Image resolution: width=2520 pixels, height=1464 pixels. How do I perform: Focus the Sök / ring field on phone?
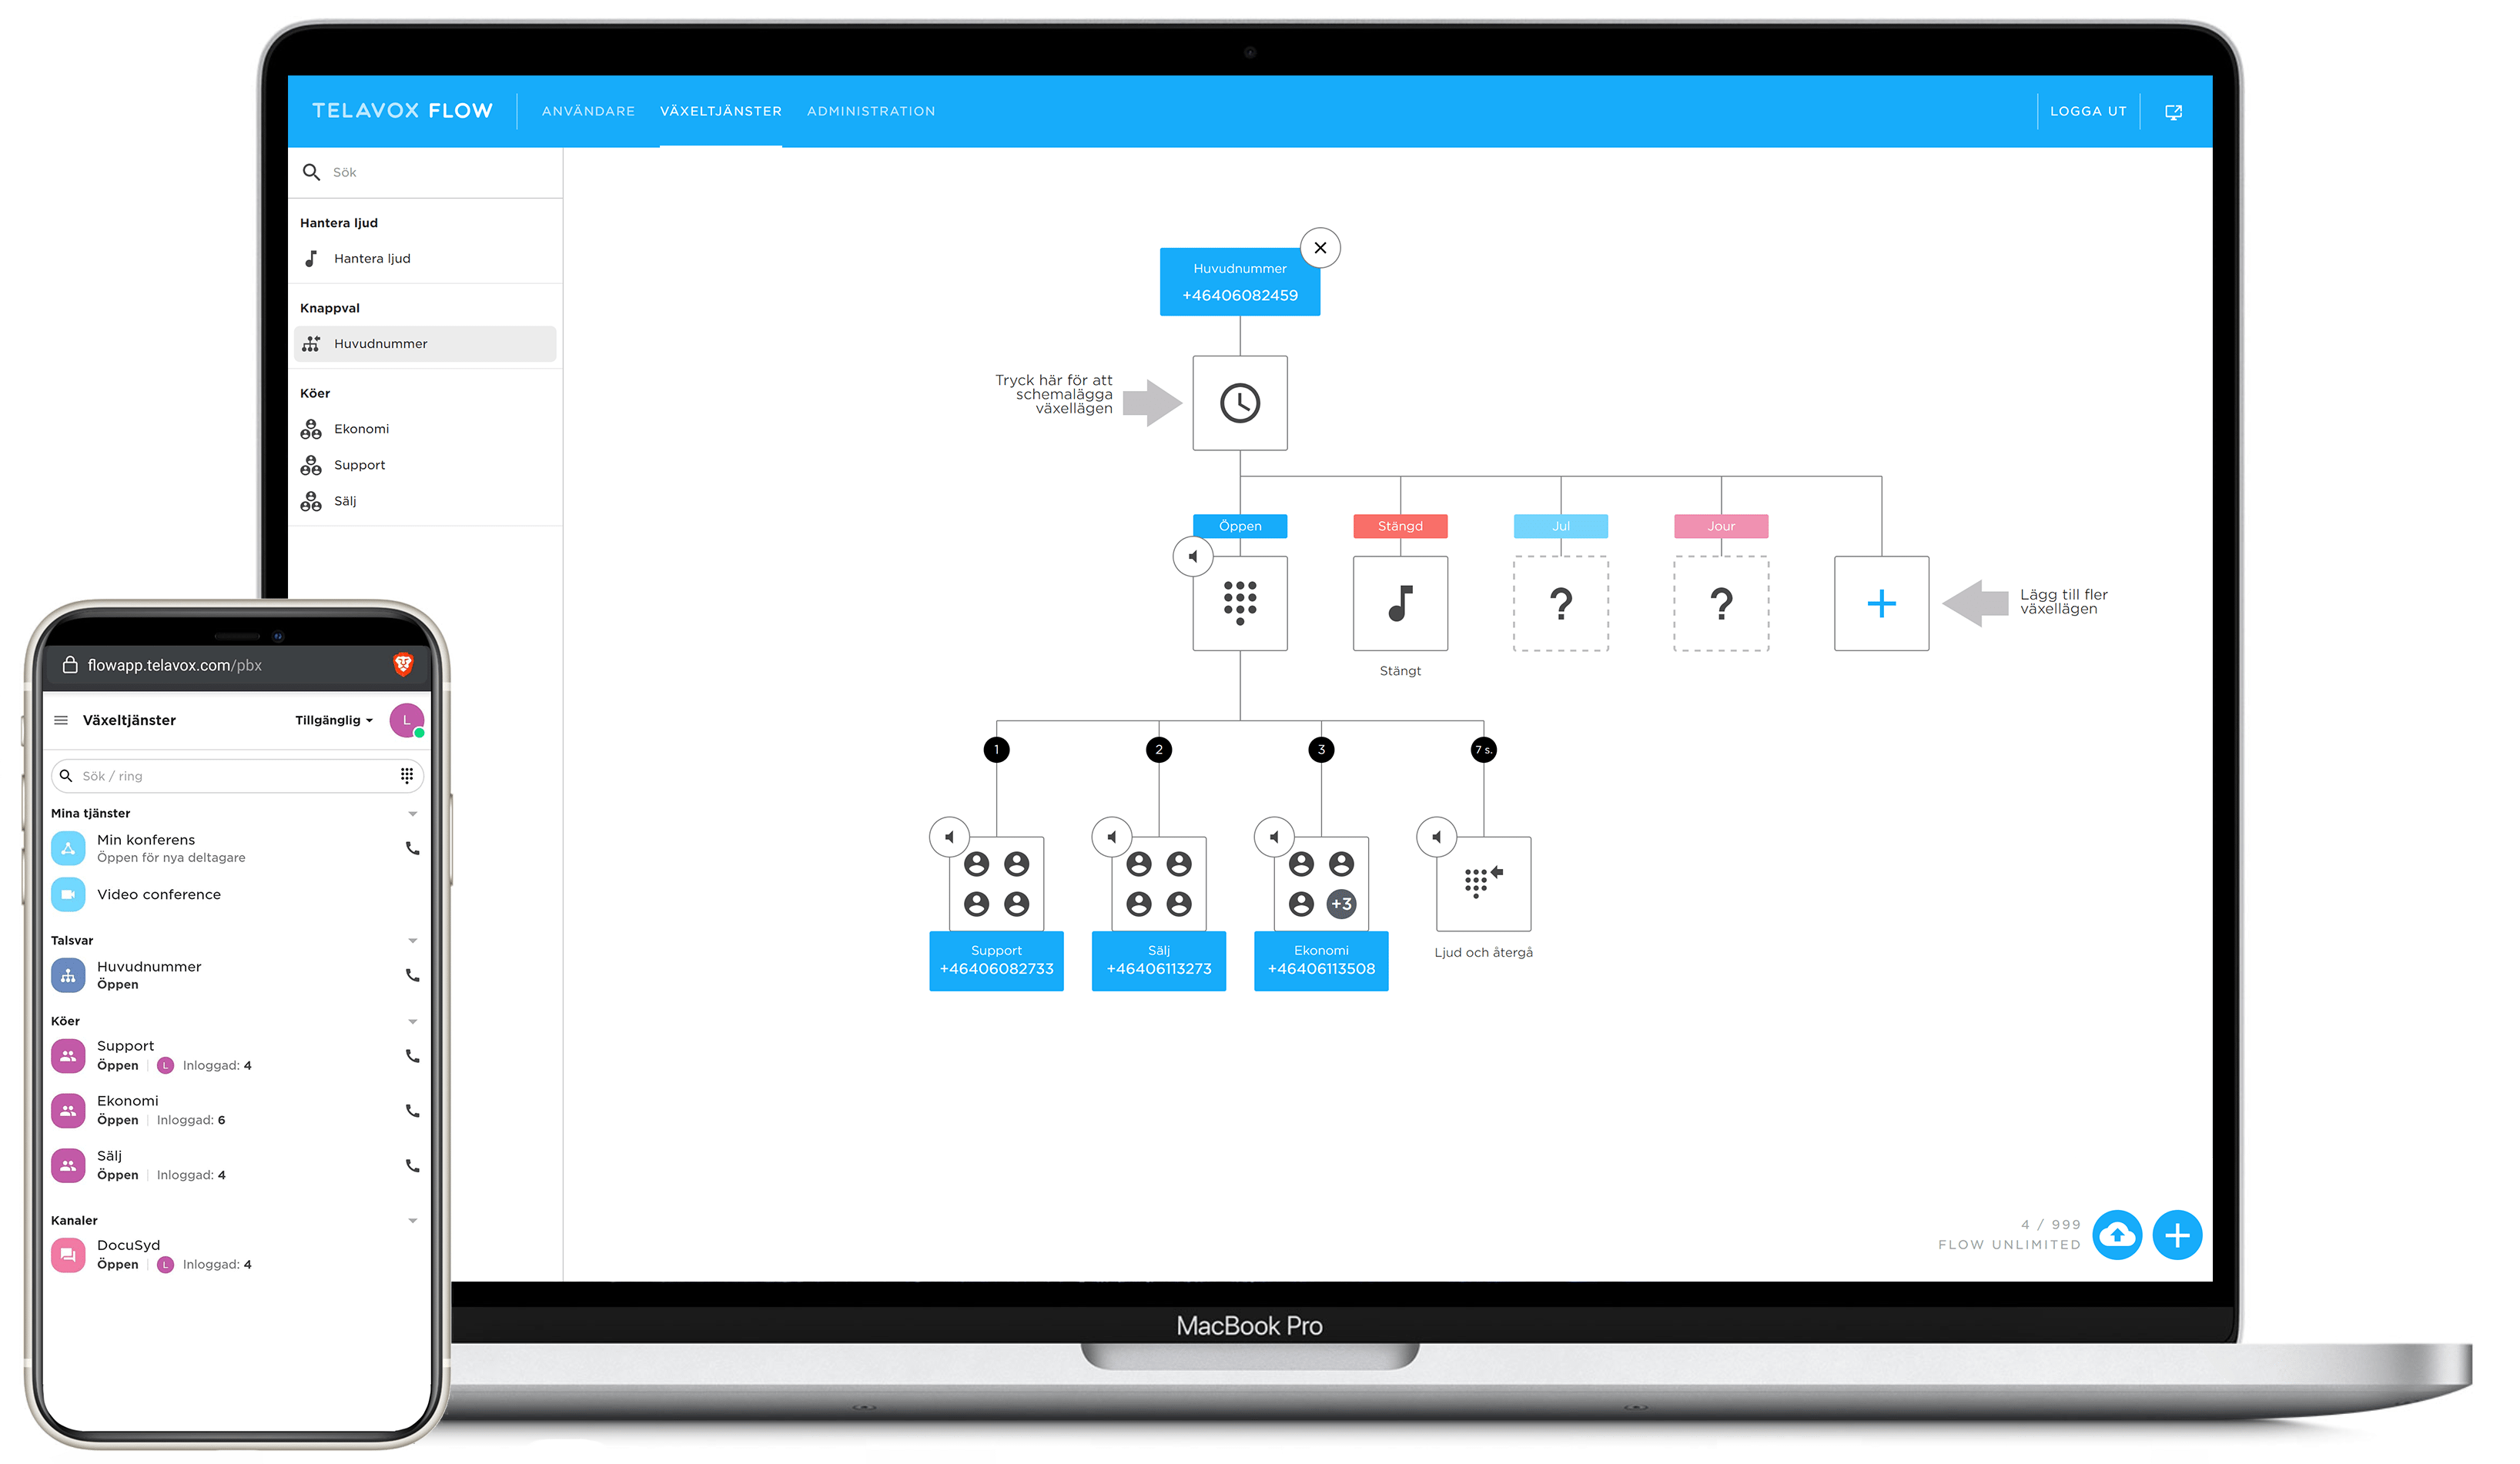click(237, 776)
